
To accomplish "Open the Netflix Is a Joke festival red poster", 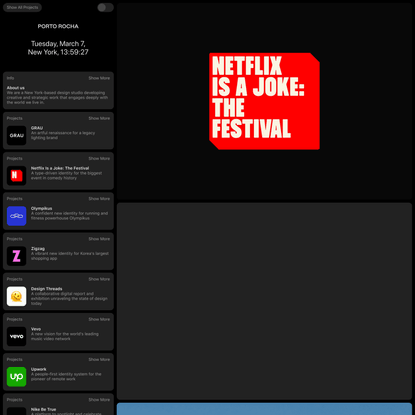I will [264, 101].
